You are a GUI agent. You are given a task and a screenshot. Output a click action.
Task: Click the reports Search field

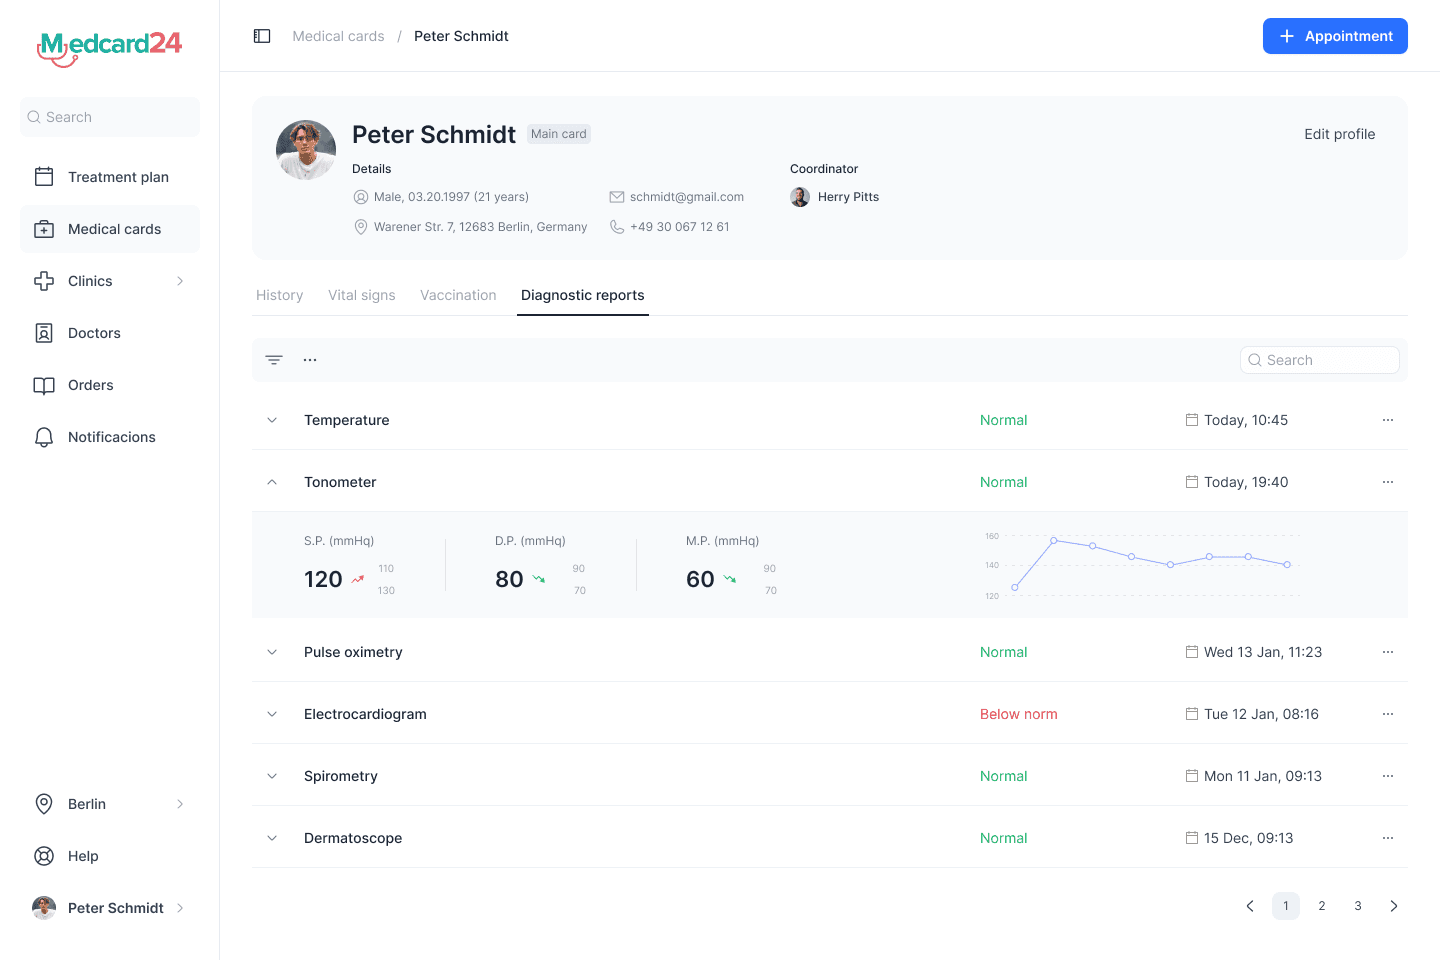pos(1320,360)
